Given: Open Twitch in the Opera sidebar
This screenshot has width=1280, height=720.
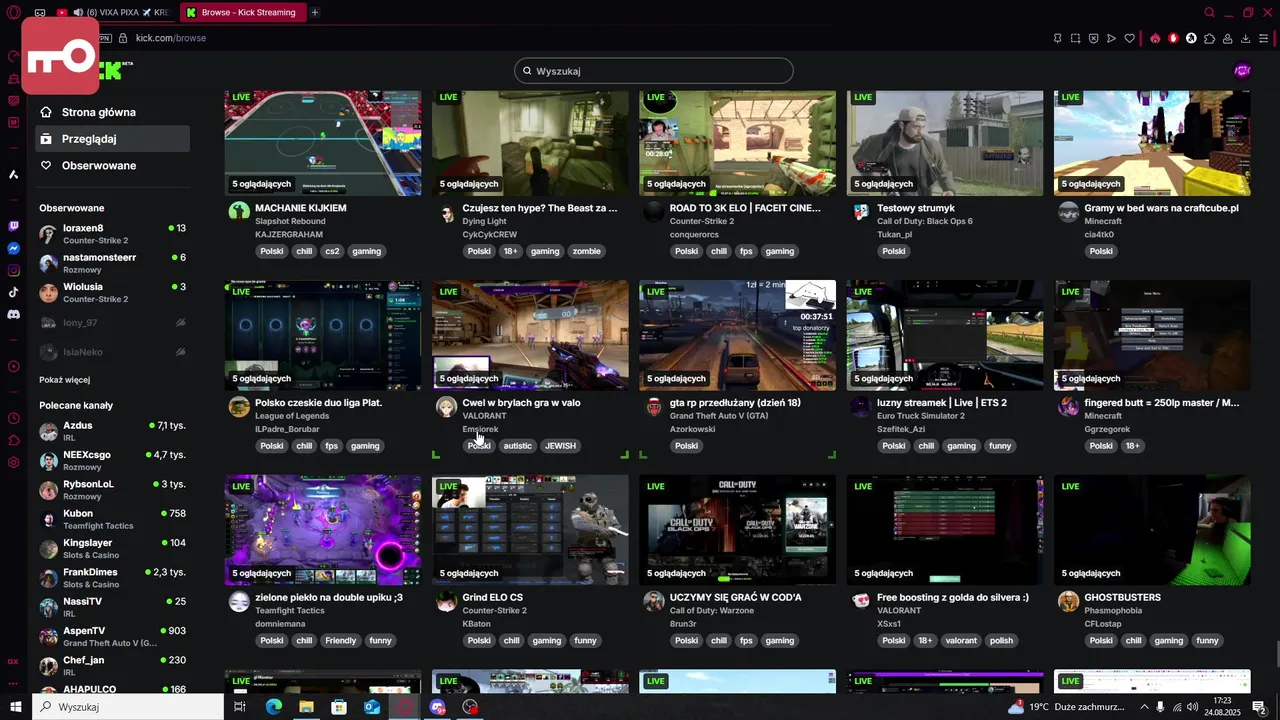Looking at the screenshot, I should click(x=13, y=226).
